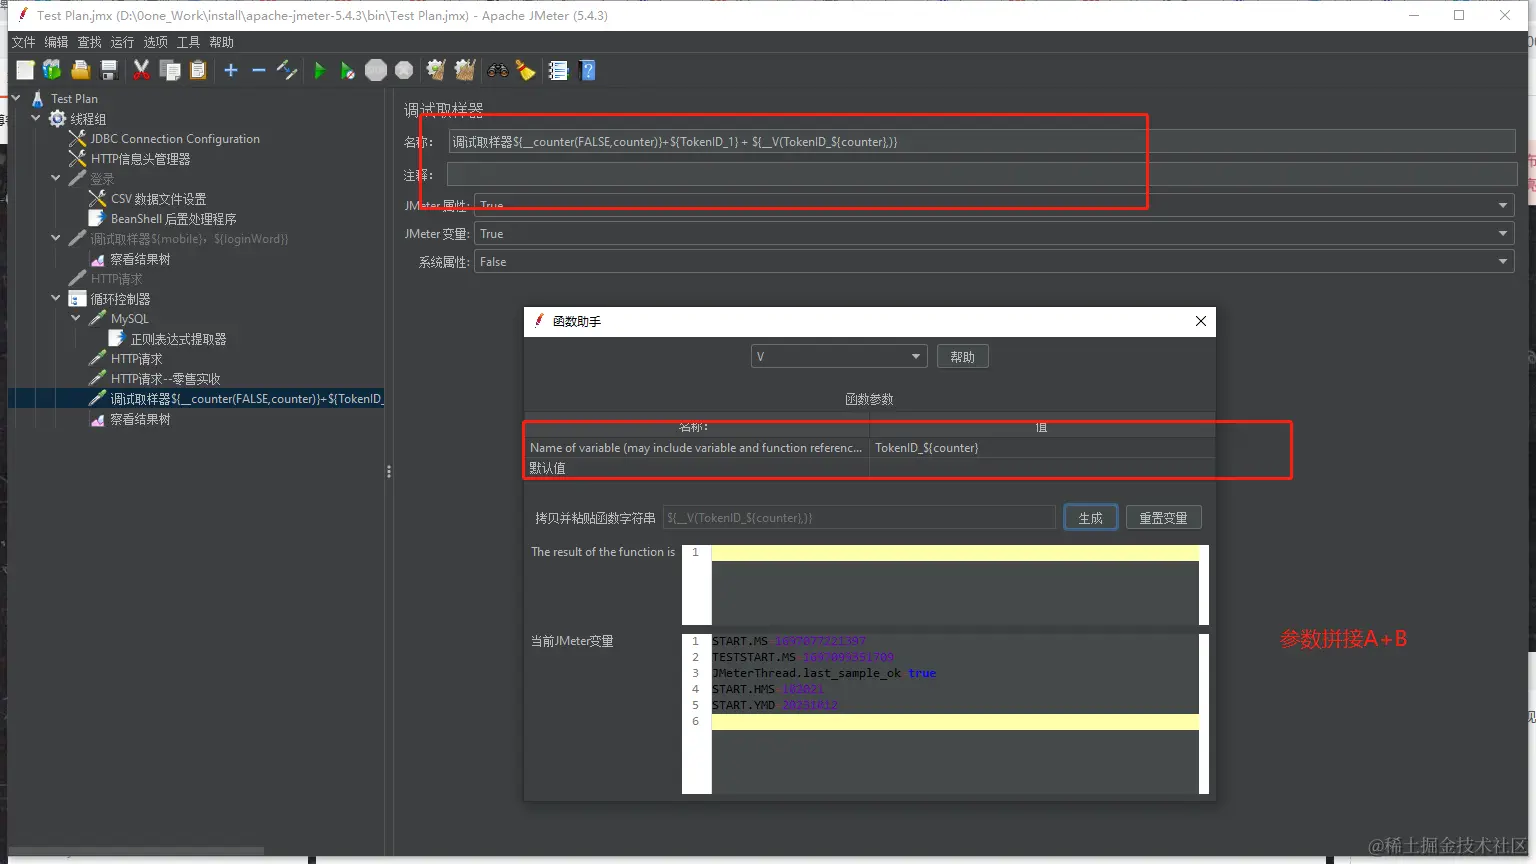Open the 查找 menu
This screenshot has height=864, width=1536.
(90, 42)
